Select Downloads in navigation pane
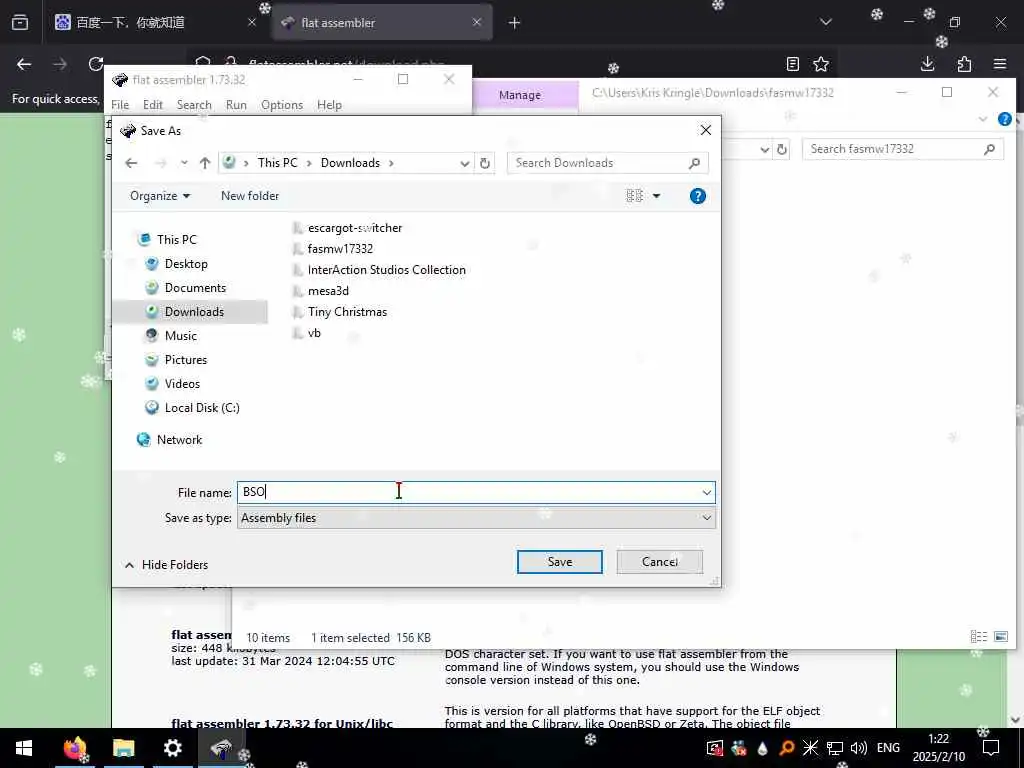This screenshot has height=768, width=1024. click(x=194, y=312)
